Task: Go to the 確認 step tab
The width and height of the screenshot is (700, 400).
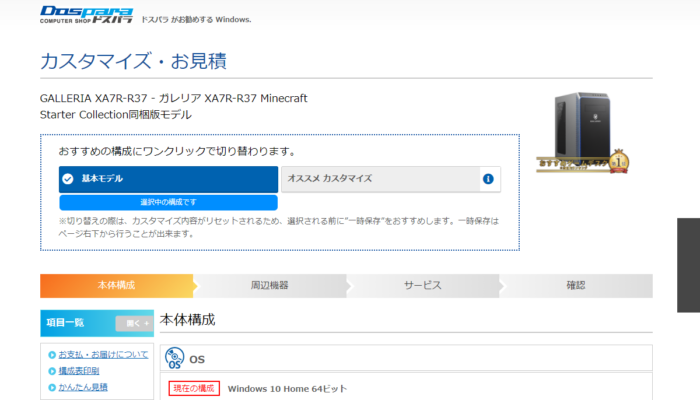Action: click(x=576, y=286)
